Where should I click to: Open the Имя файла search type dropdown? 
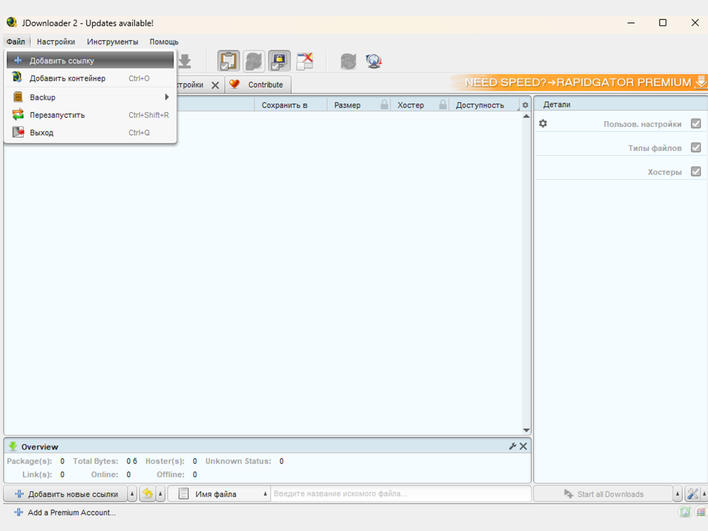tap(219, 494)
